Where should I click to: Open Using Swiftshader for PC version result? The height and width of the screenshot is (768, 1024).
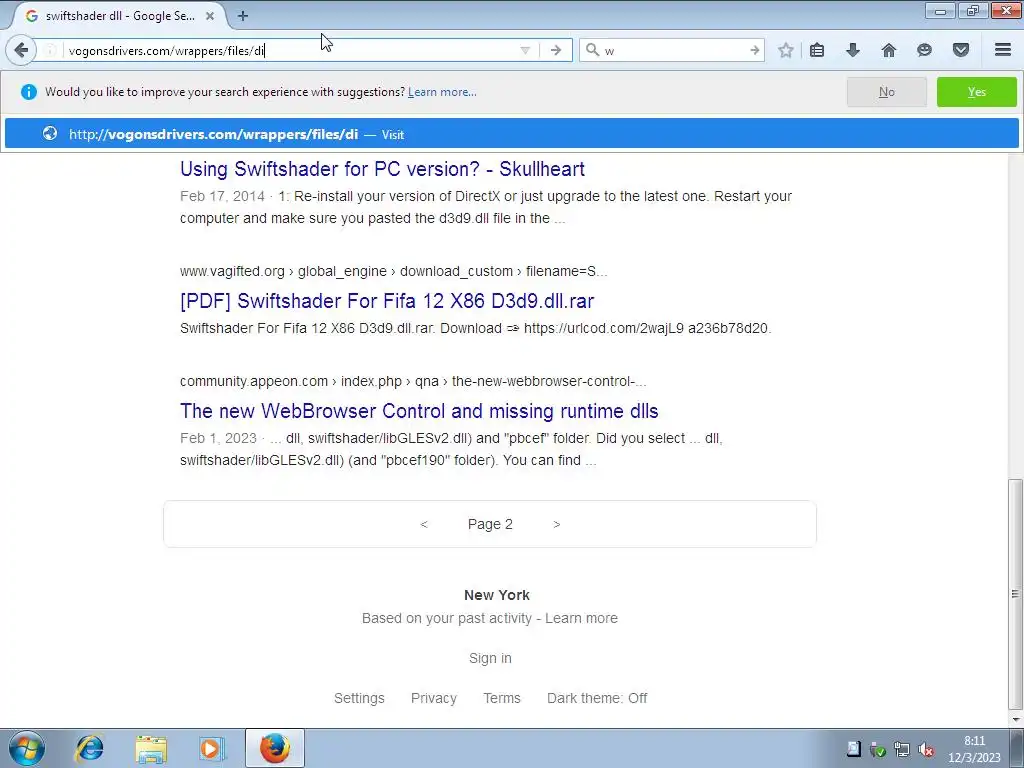click(382, 169)
